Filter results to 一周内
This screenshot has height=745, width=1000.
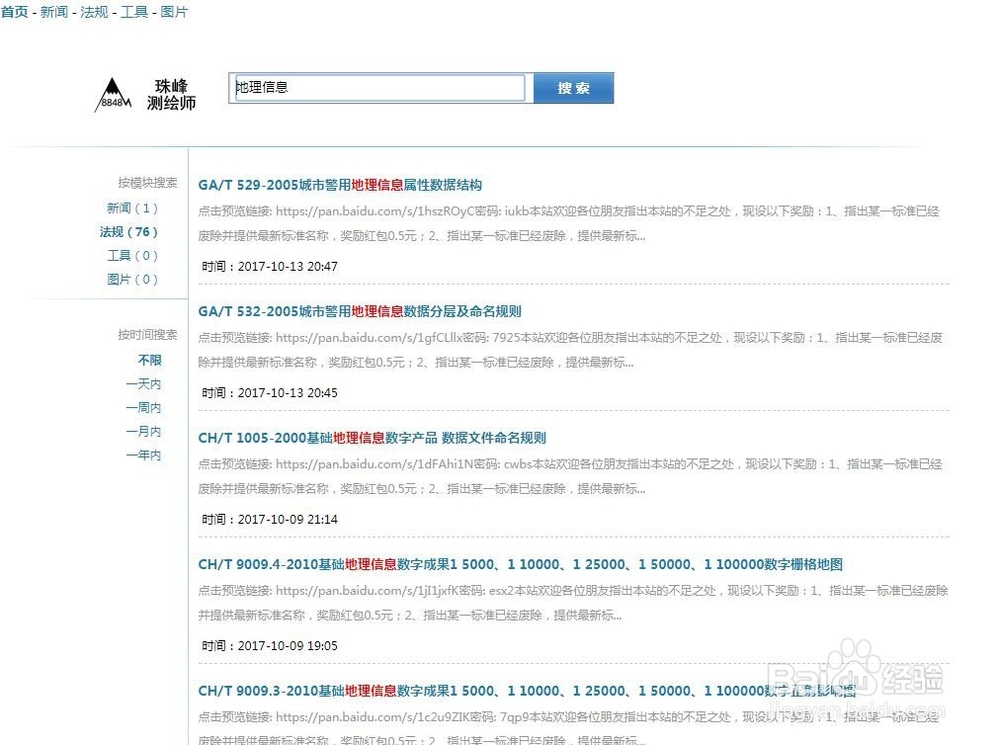coord(143,407)
